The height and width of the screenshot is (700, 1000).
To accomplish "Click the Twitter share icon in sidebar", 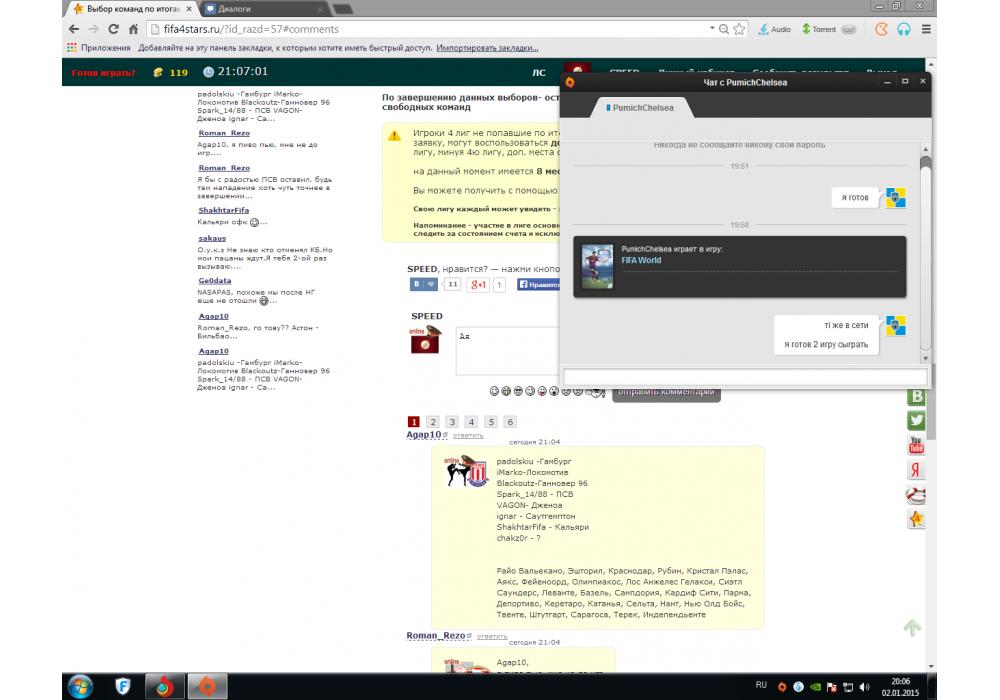I will [x=915, y=421].
